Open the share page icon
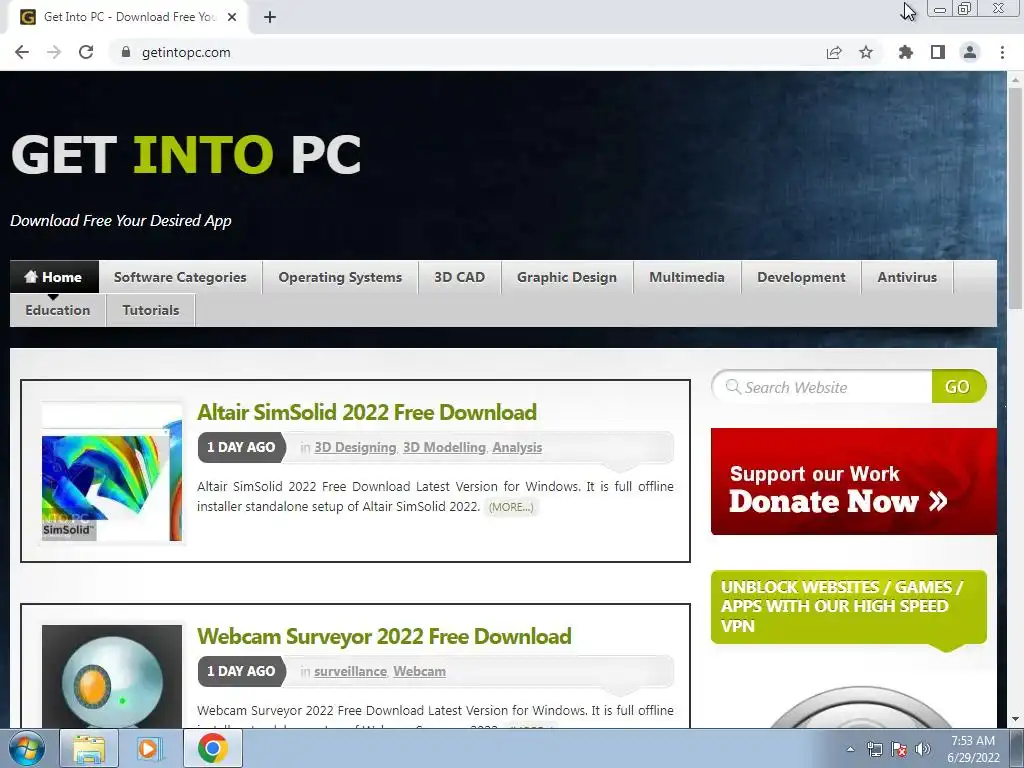 (834, 52)
